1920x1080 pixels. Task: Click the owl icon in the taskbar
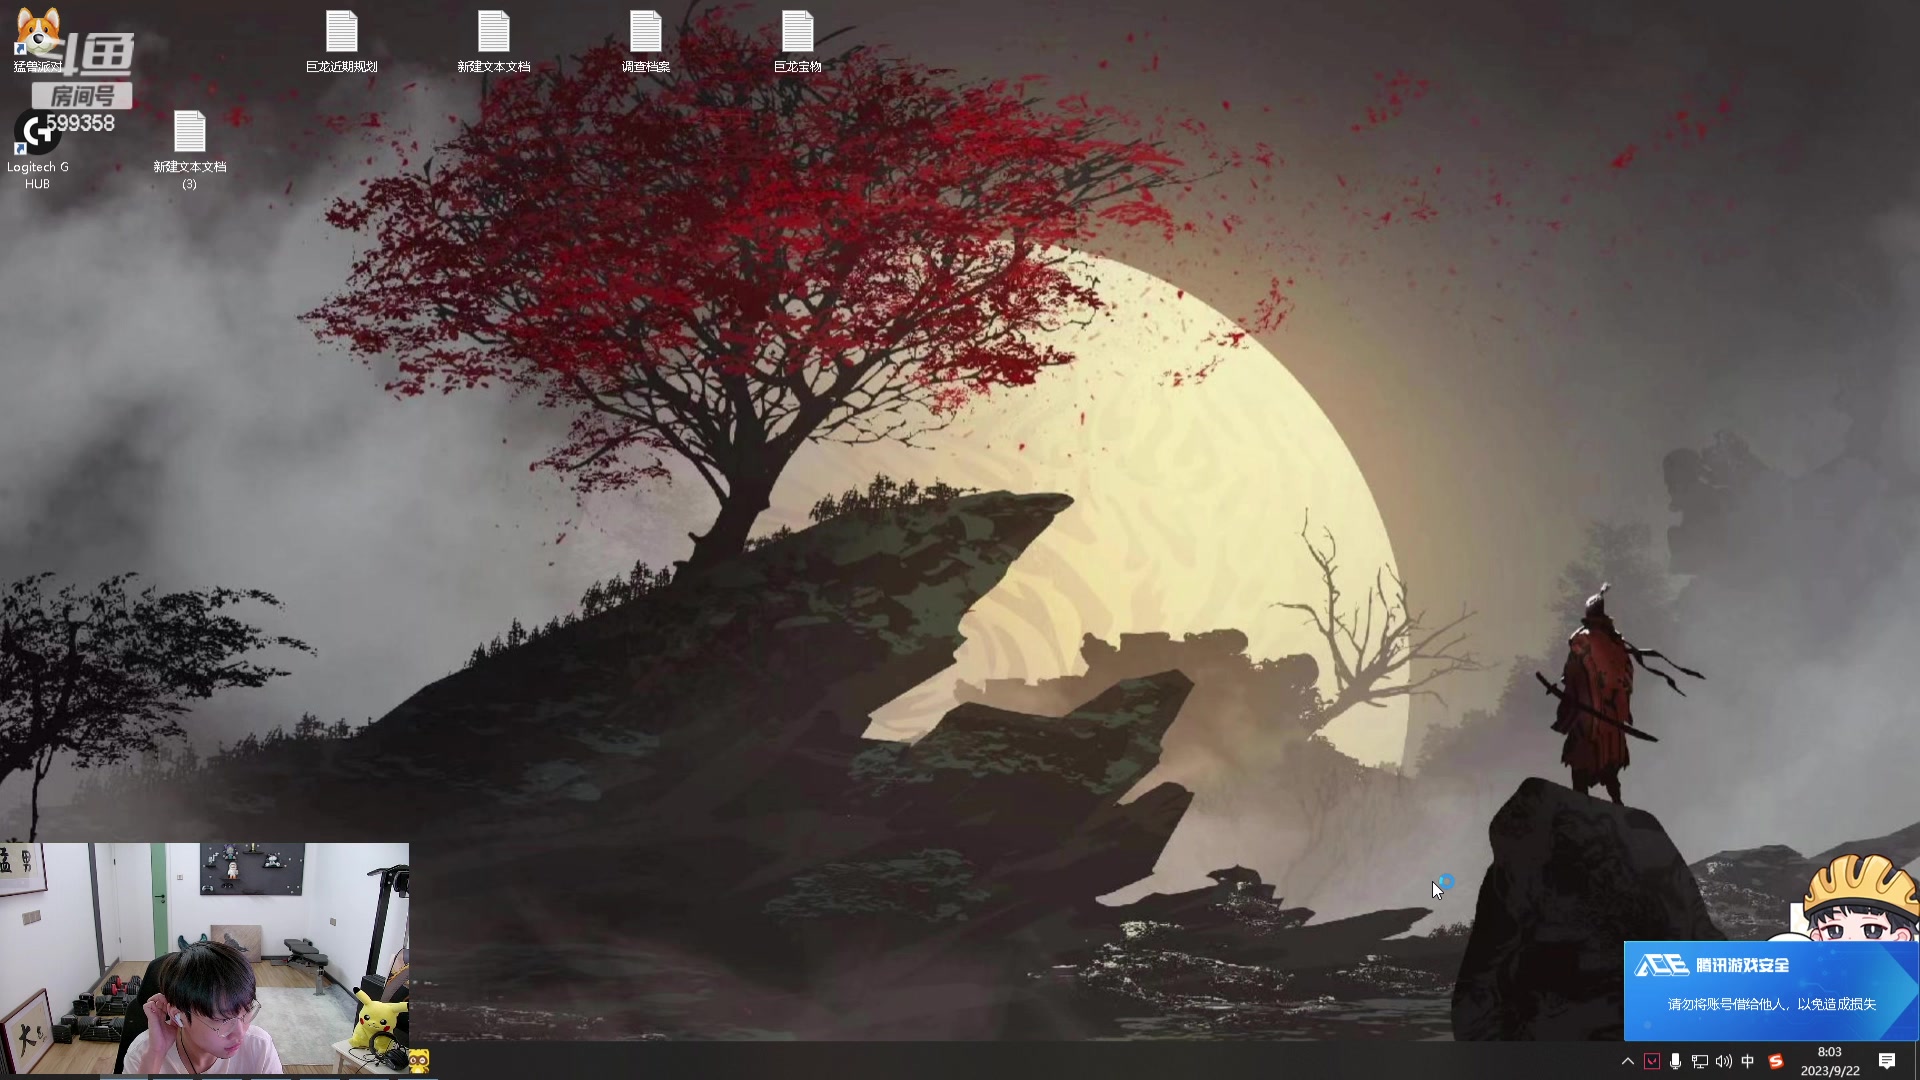click(418, 1061)
